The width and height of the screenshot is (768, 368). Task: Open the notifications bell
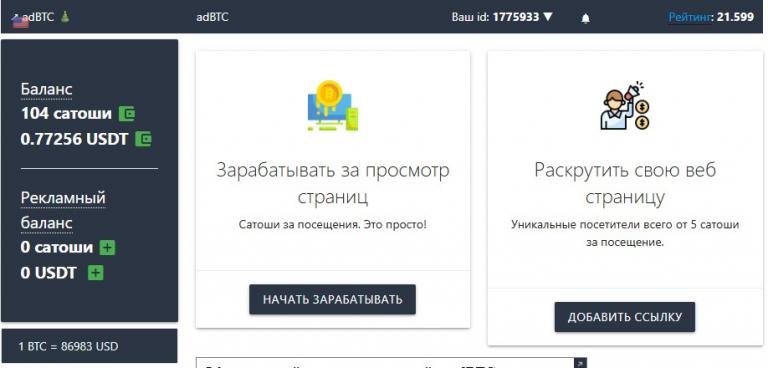pos(585,19)
